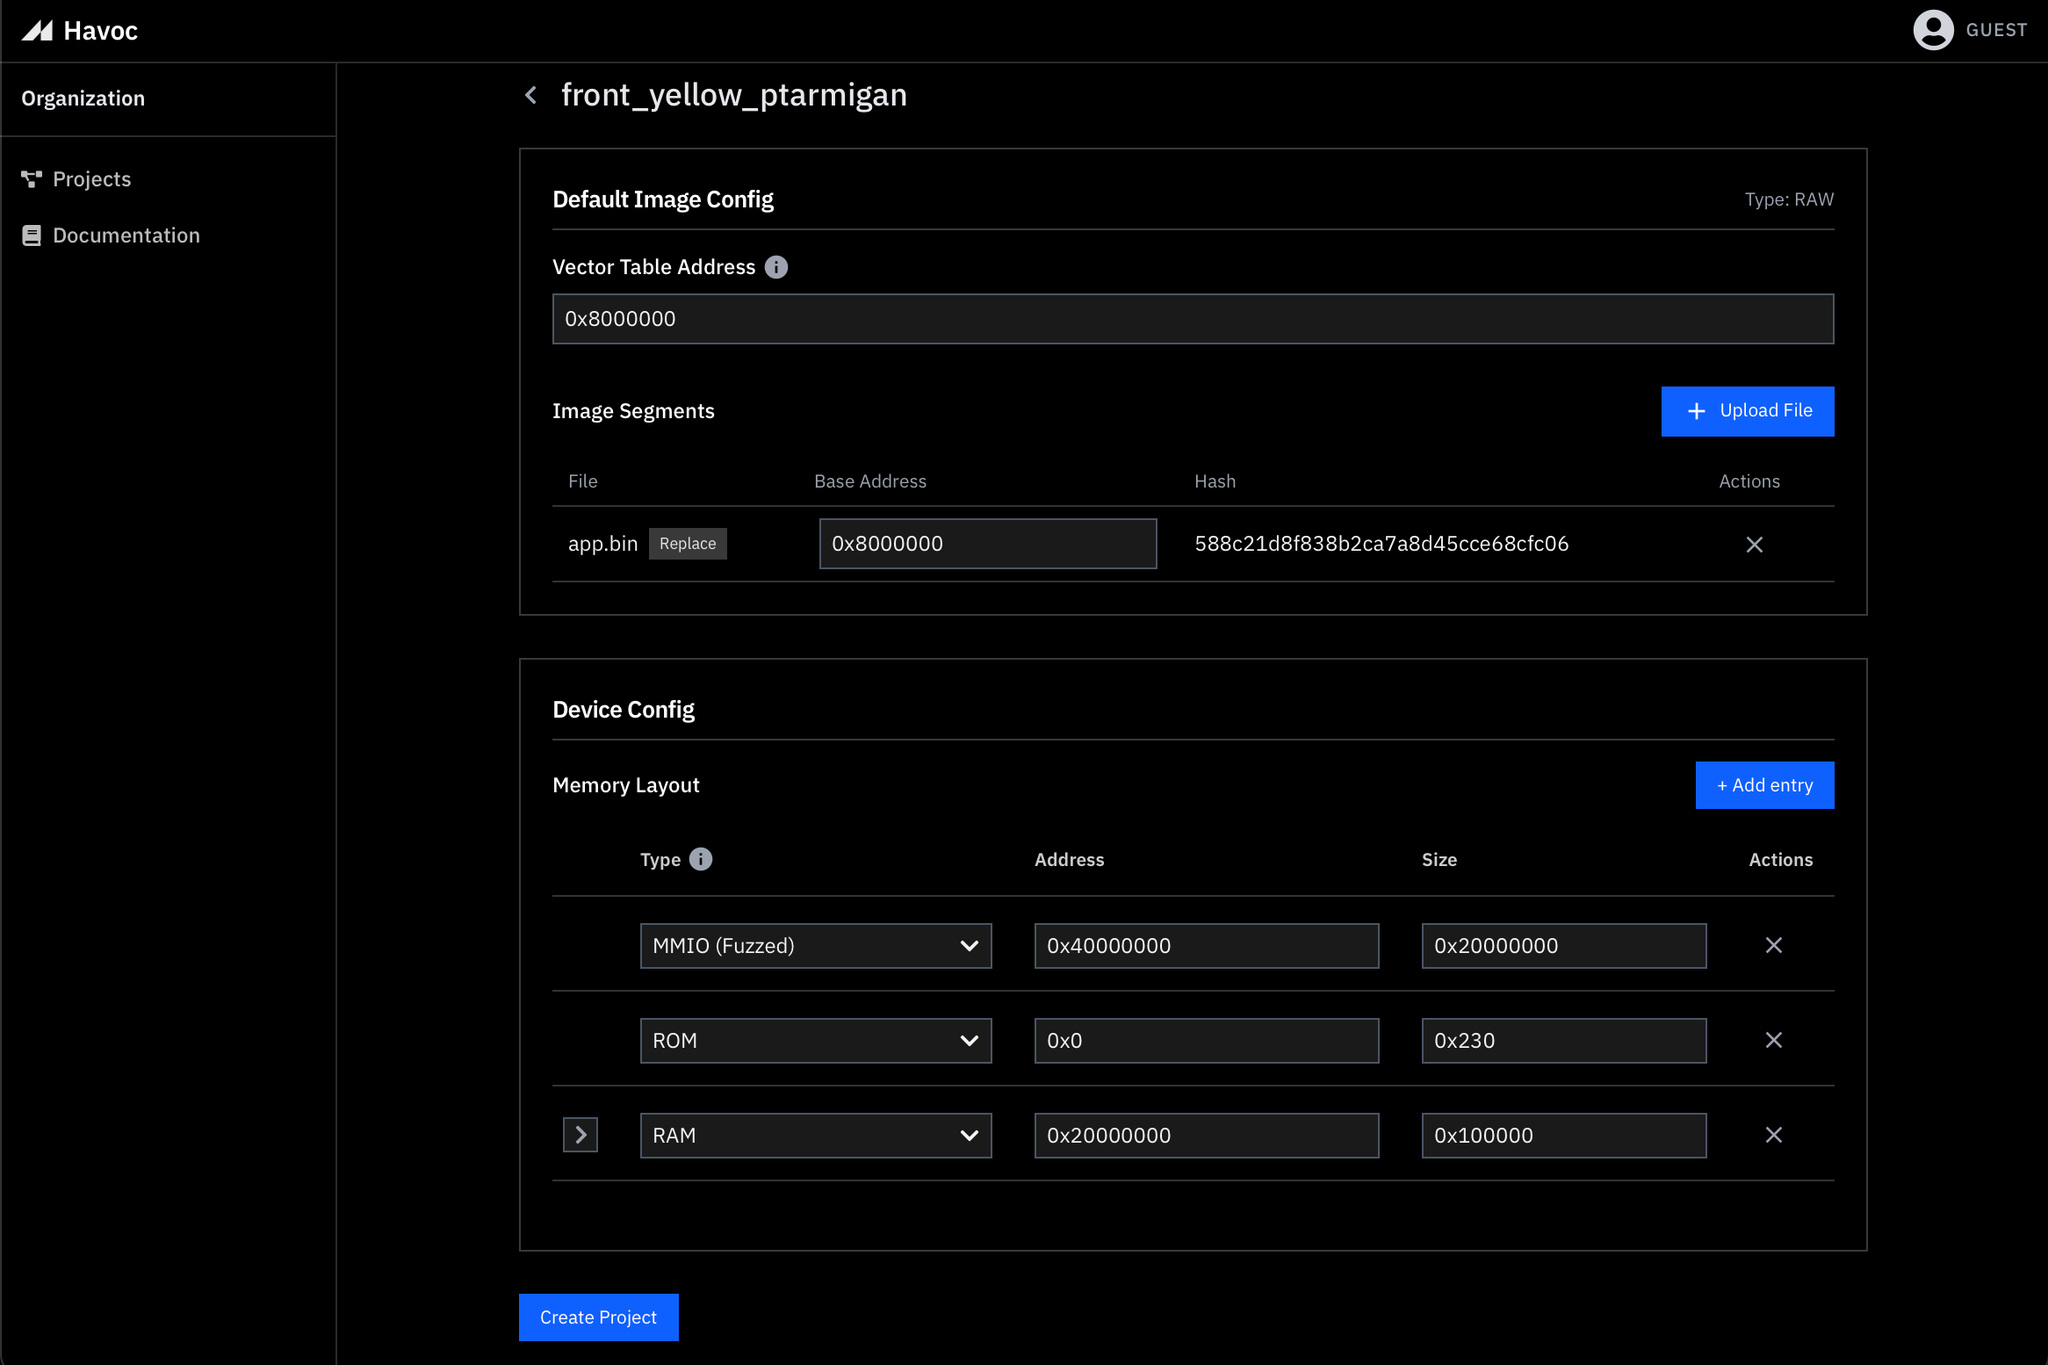Remove the app.bin image segment

click(x=1754, y=544)
